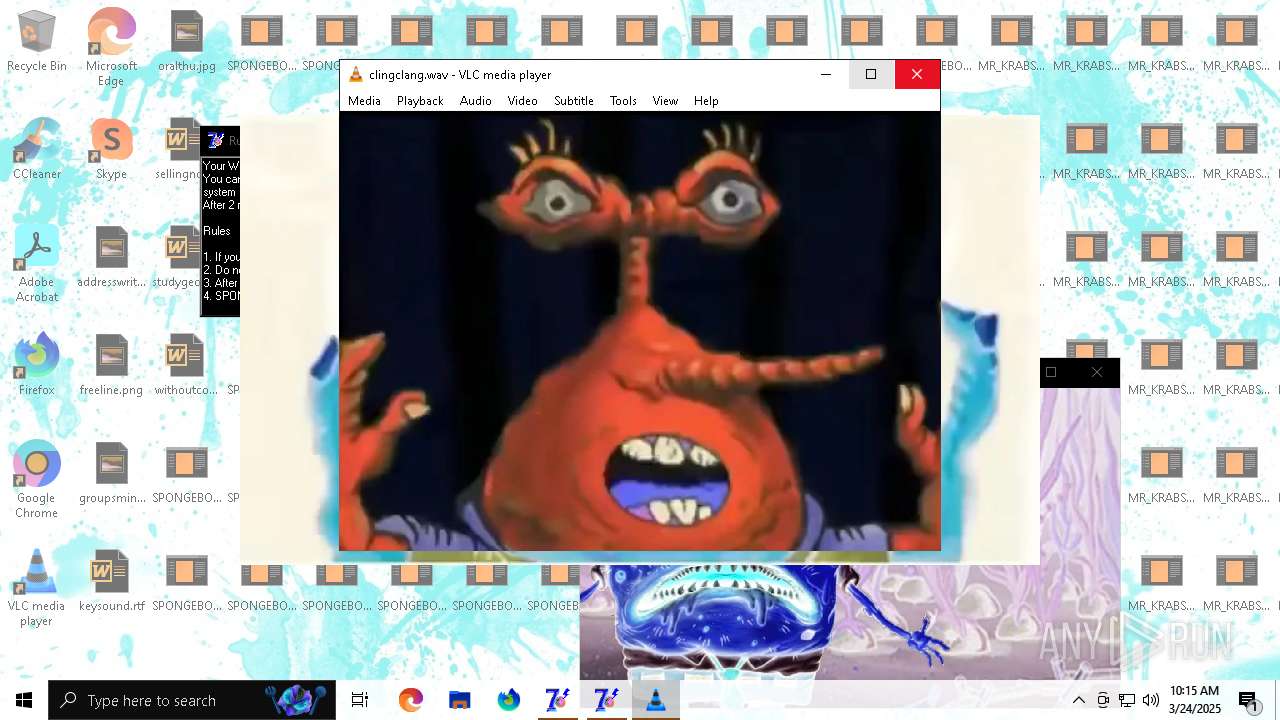Open the View menu in VLC

tap(665, 101)
